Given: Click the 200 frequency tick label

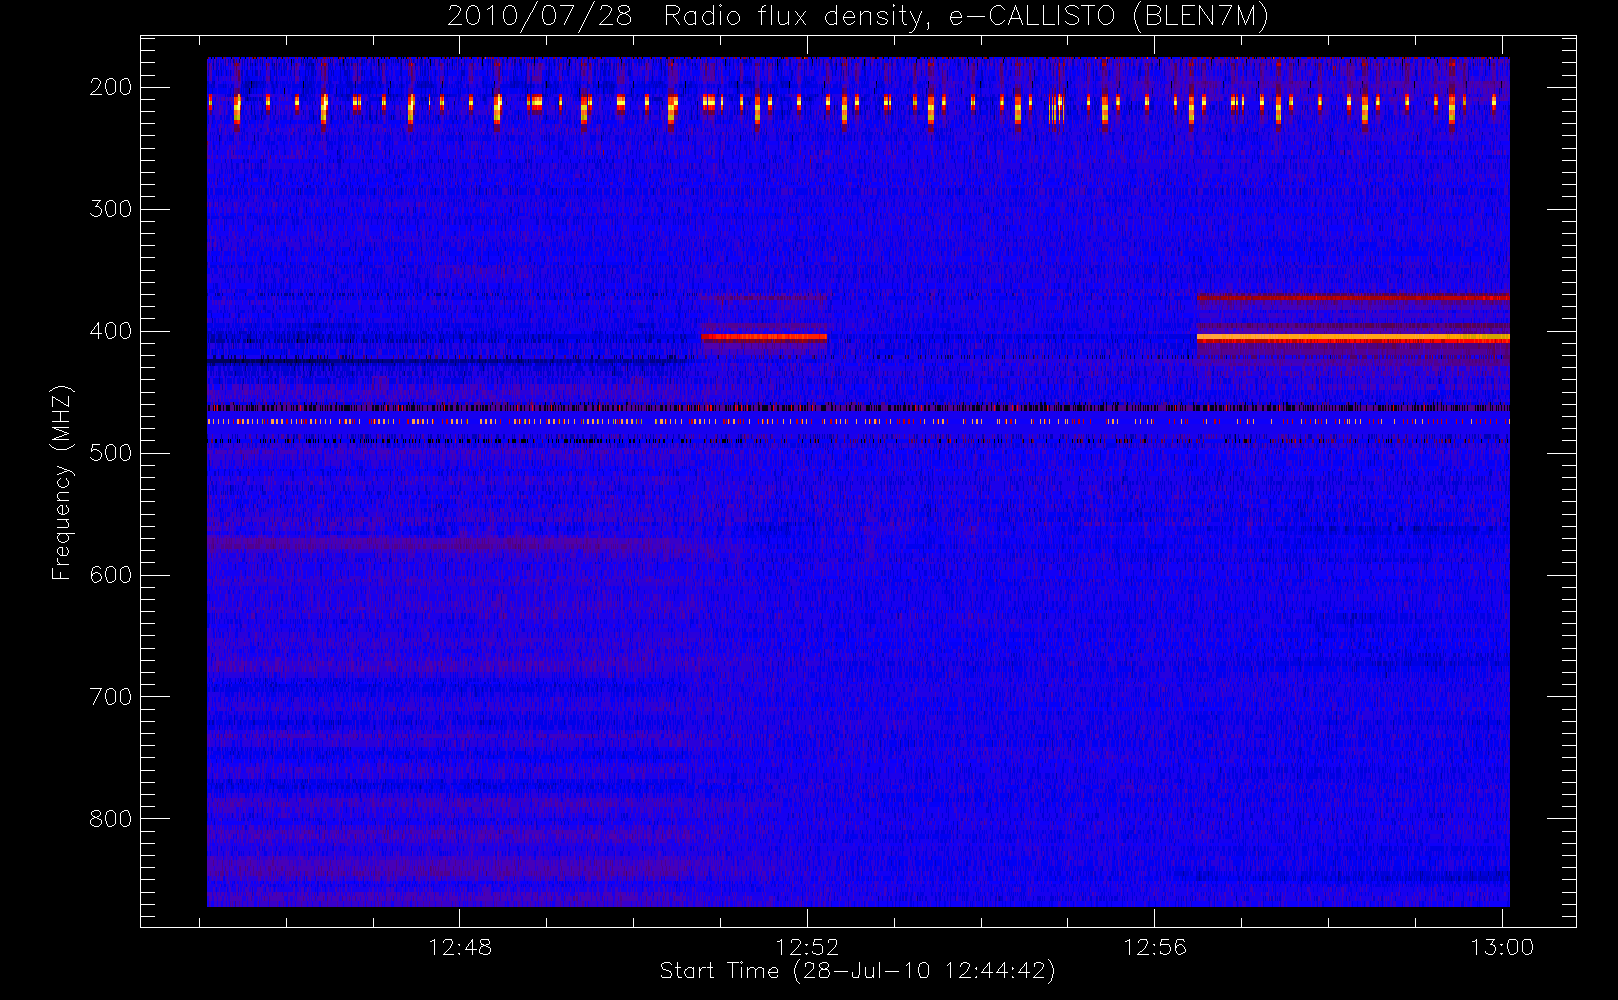Looking at the screenshot, I should point(111,87).
